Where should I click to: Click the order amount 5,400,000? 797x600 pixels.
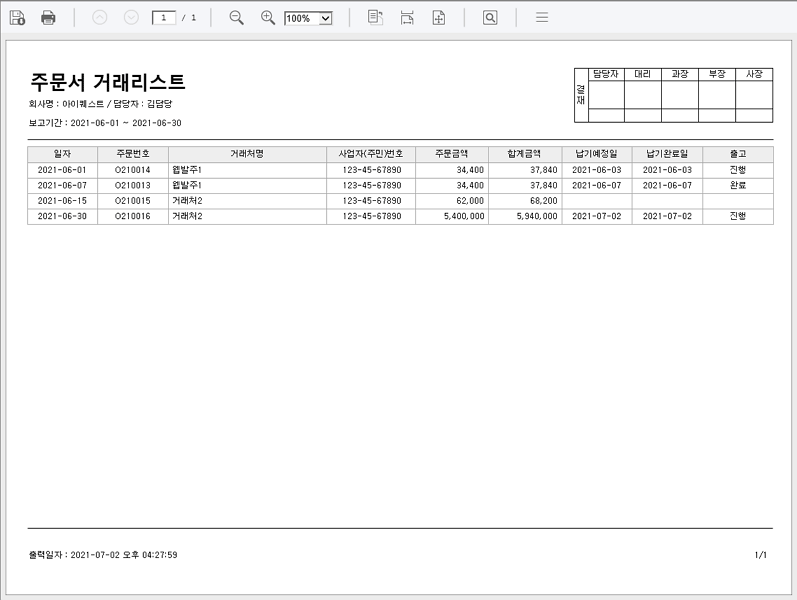click(452, 216)
